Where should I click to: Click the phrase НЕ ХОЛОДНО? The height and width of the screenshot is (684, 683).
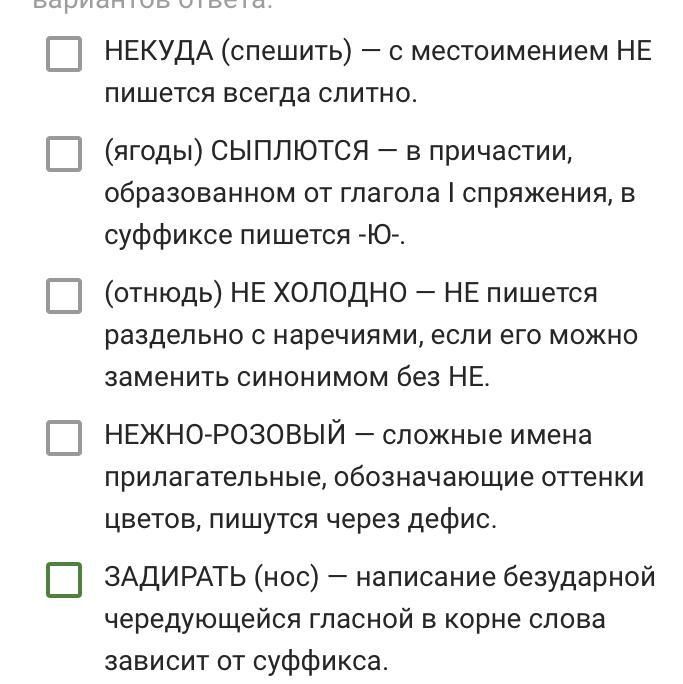318,293
